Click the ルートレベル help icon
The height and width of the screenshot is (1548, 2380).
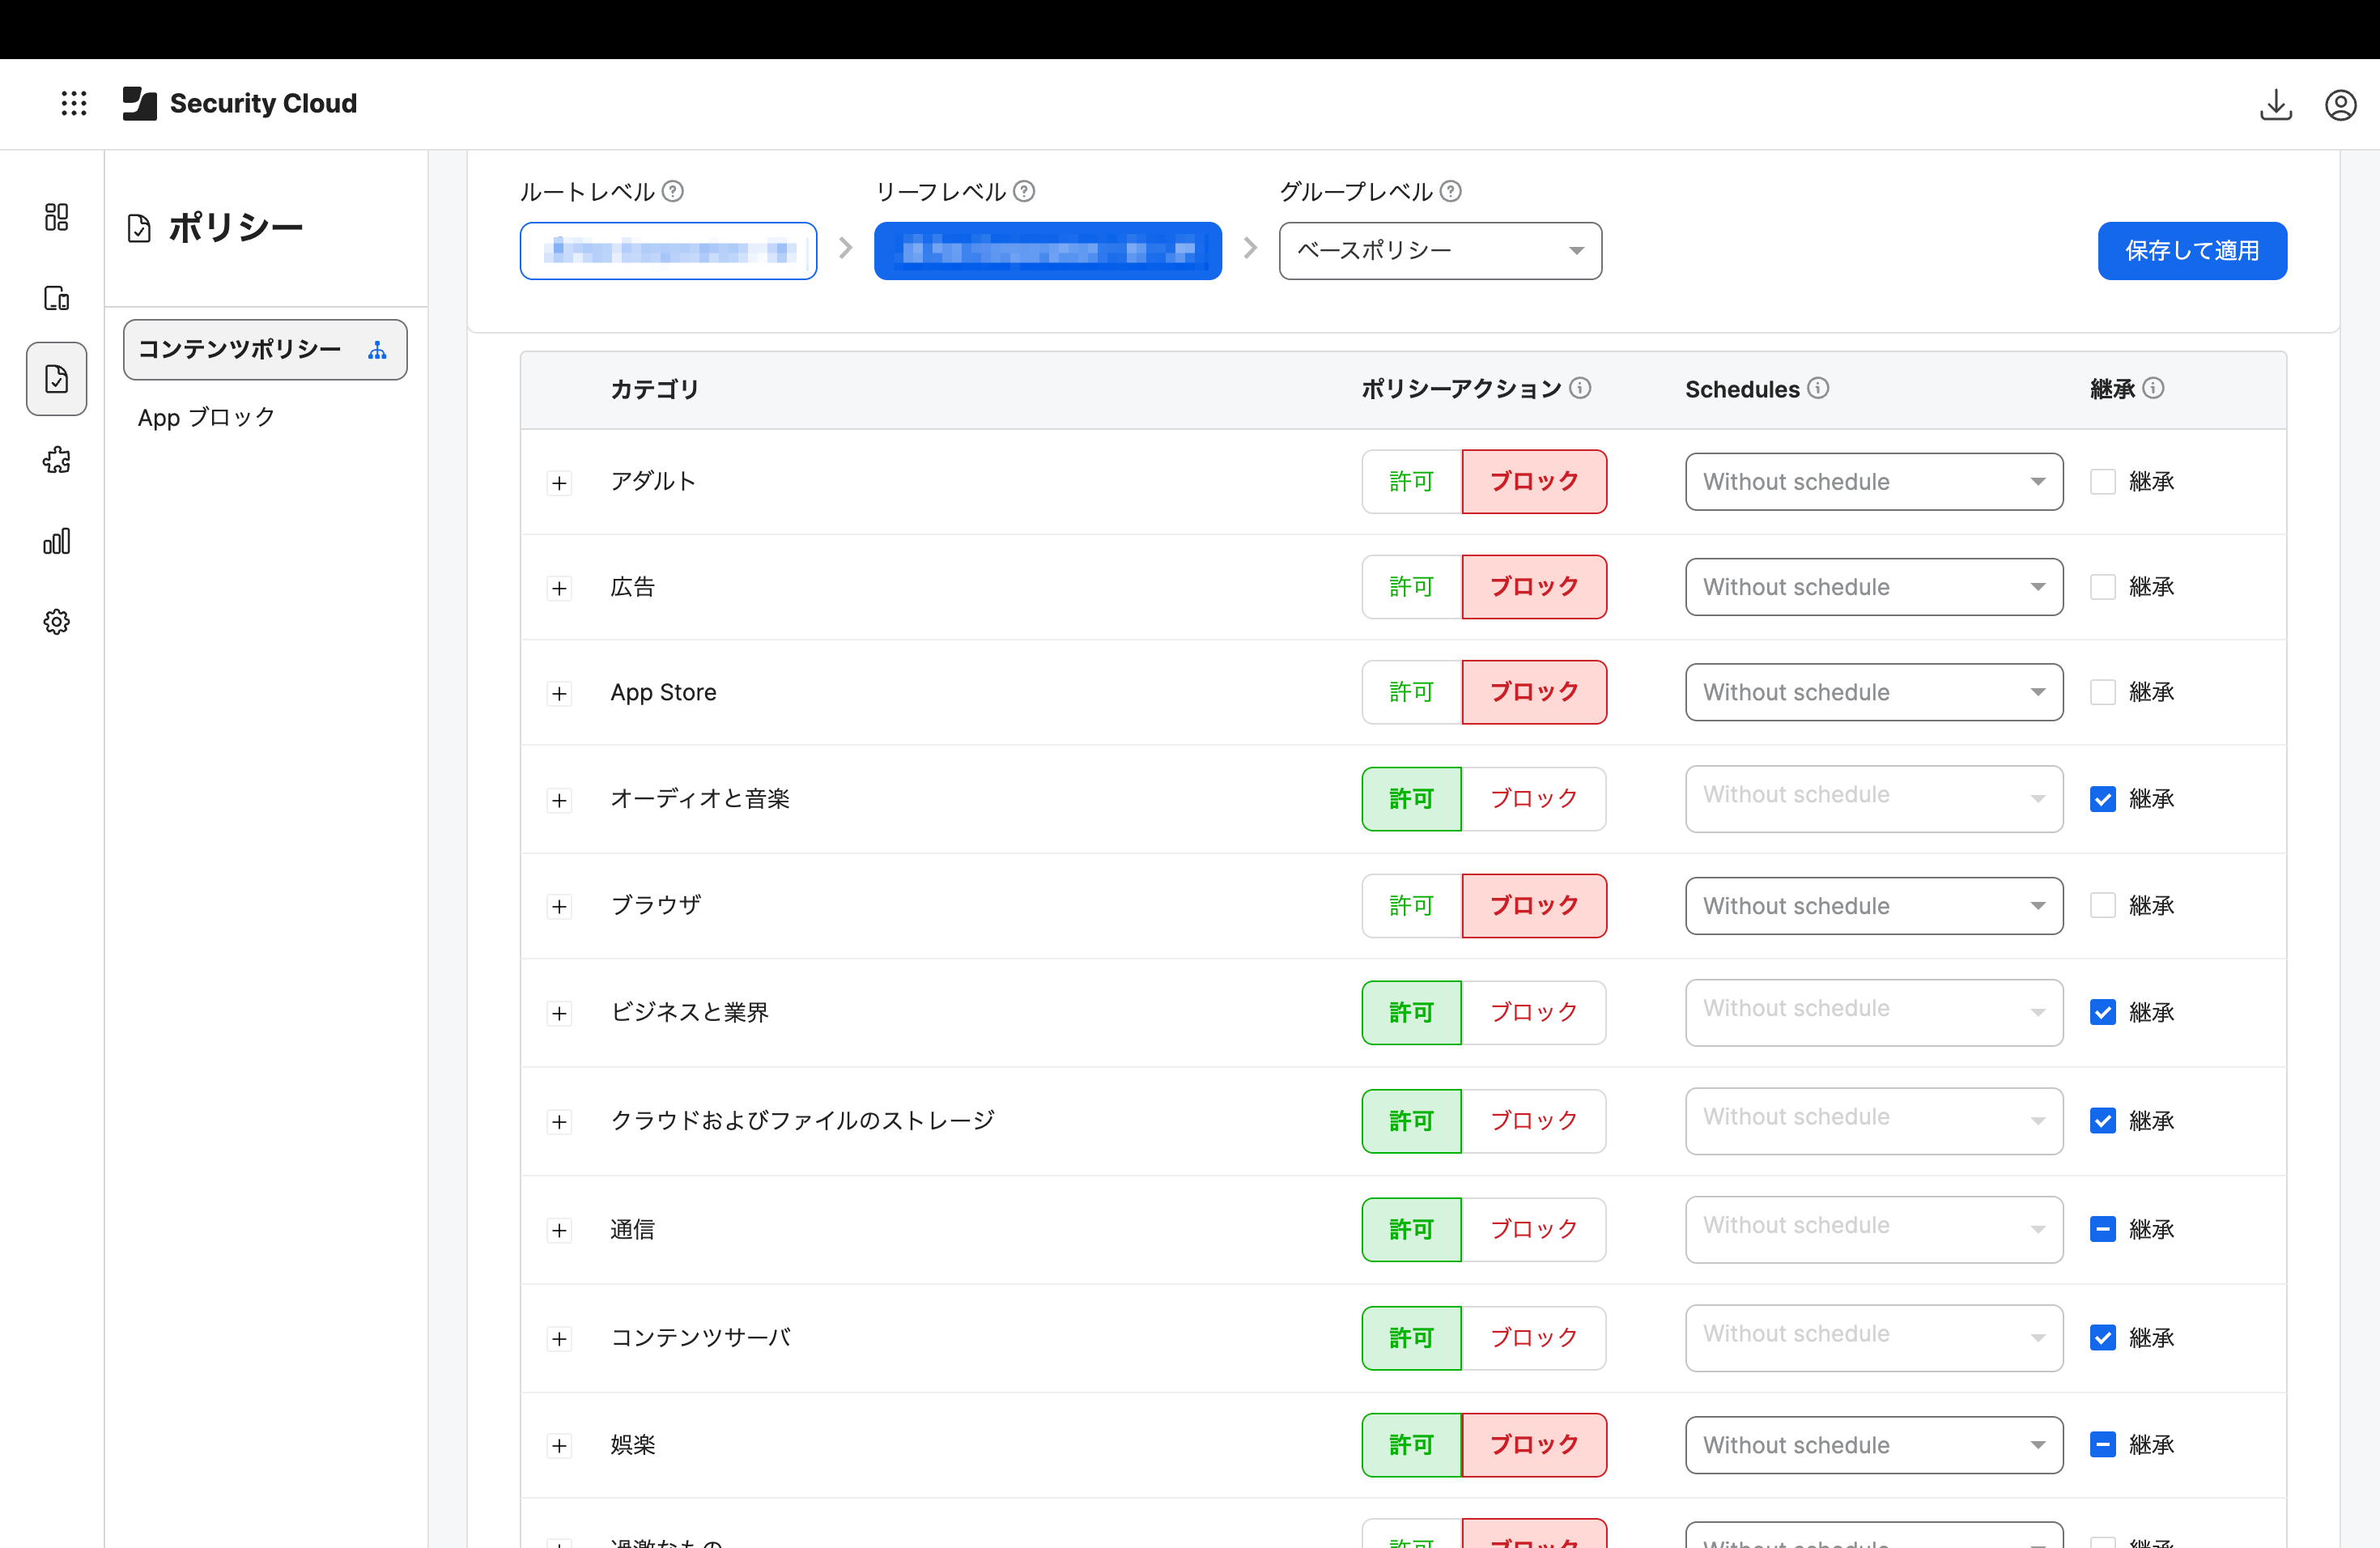click(x=673, y=191)
